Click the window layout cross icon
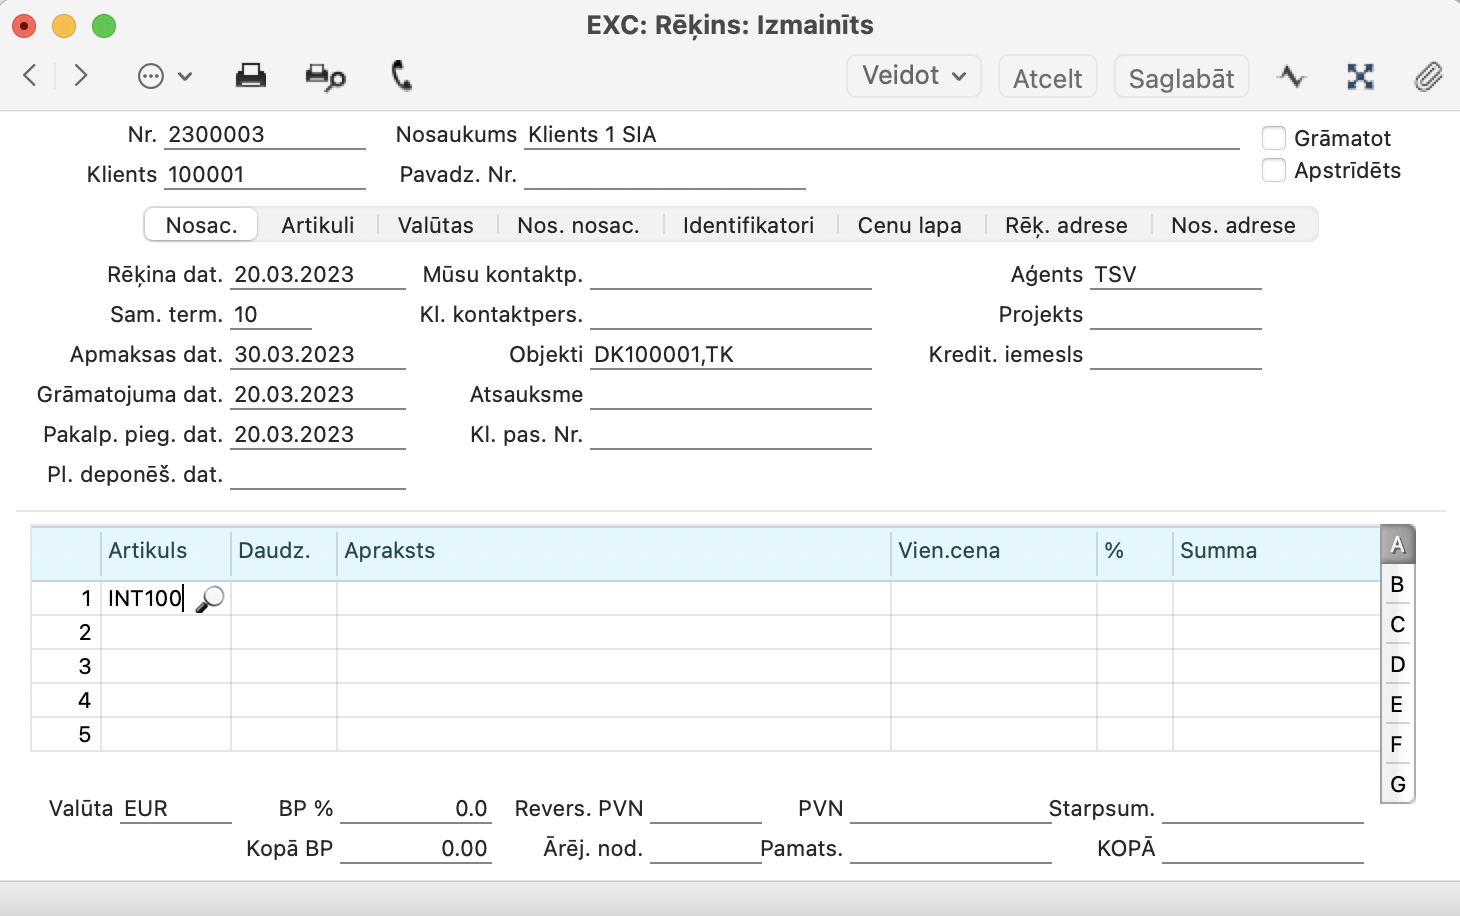This screenshot has height=916, width=1460. pos(1360,77)
